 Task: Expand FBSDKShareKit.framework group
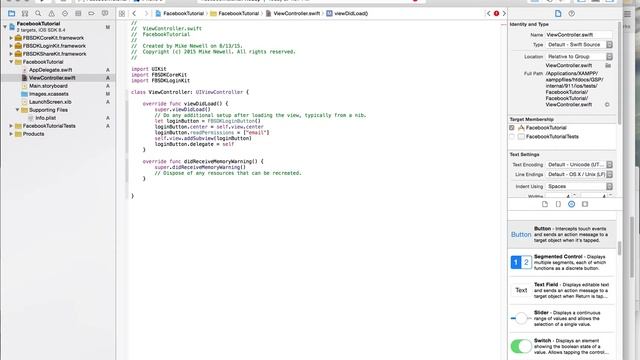point(11,54)
